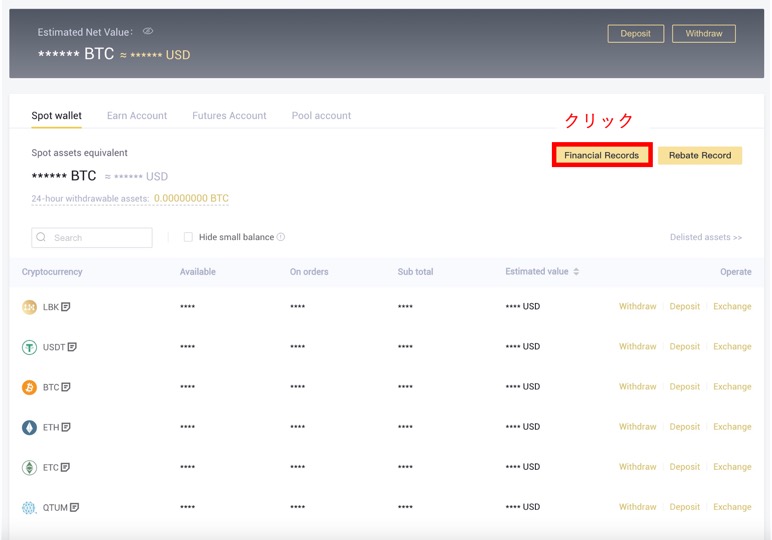Click Deposit in the LBK row
The image size is (772, 540).
pyautogui.click(x=684, y=306)
